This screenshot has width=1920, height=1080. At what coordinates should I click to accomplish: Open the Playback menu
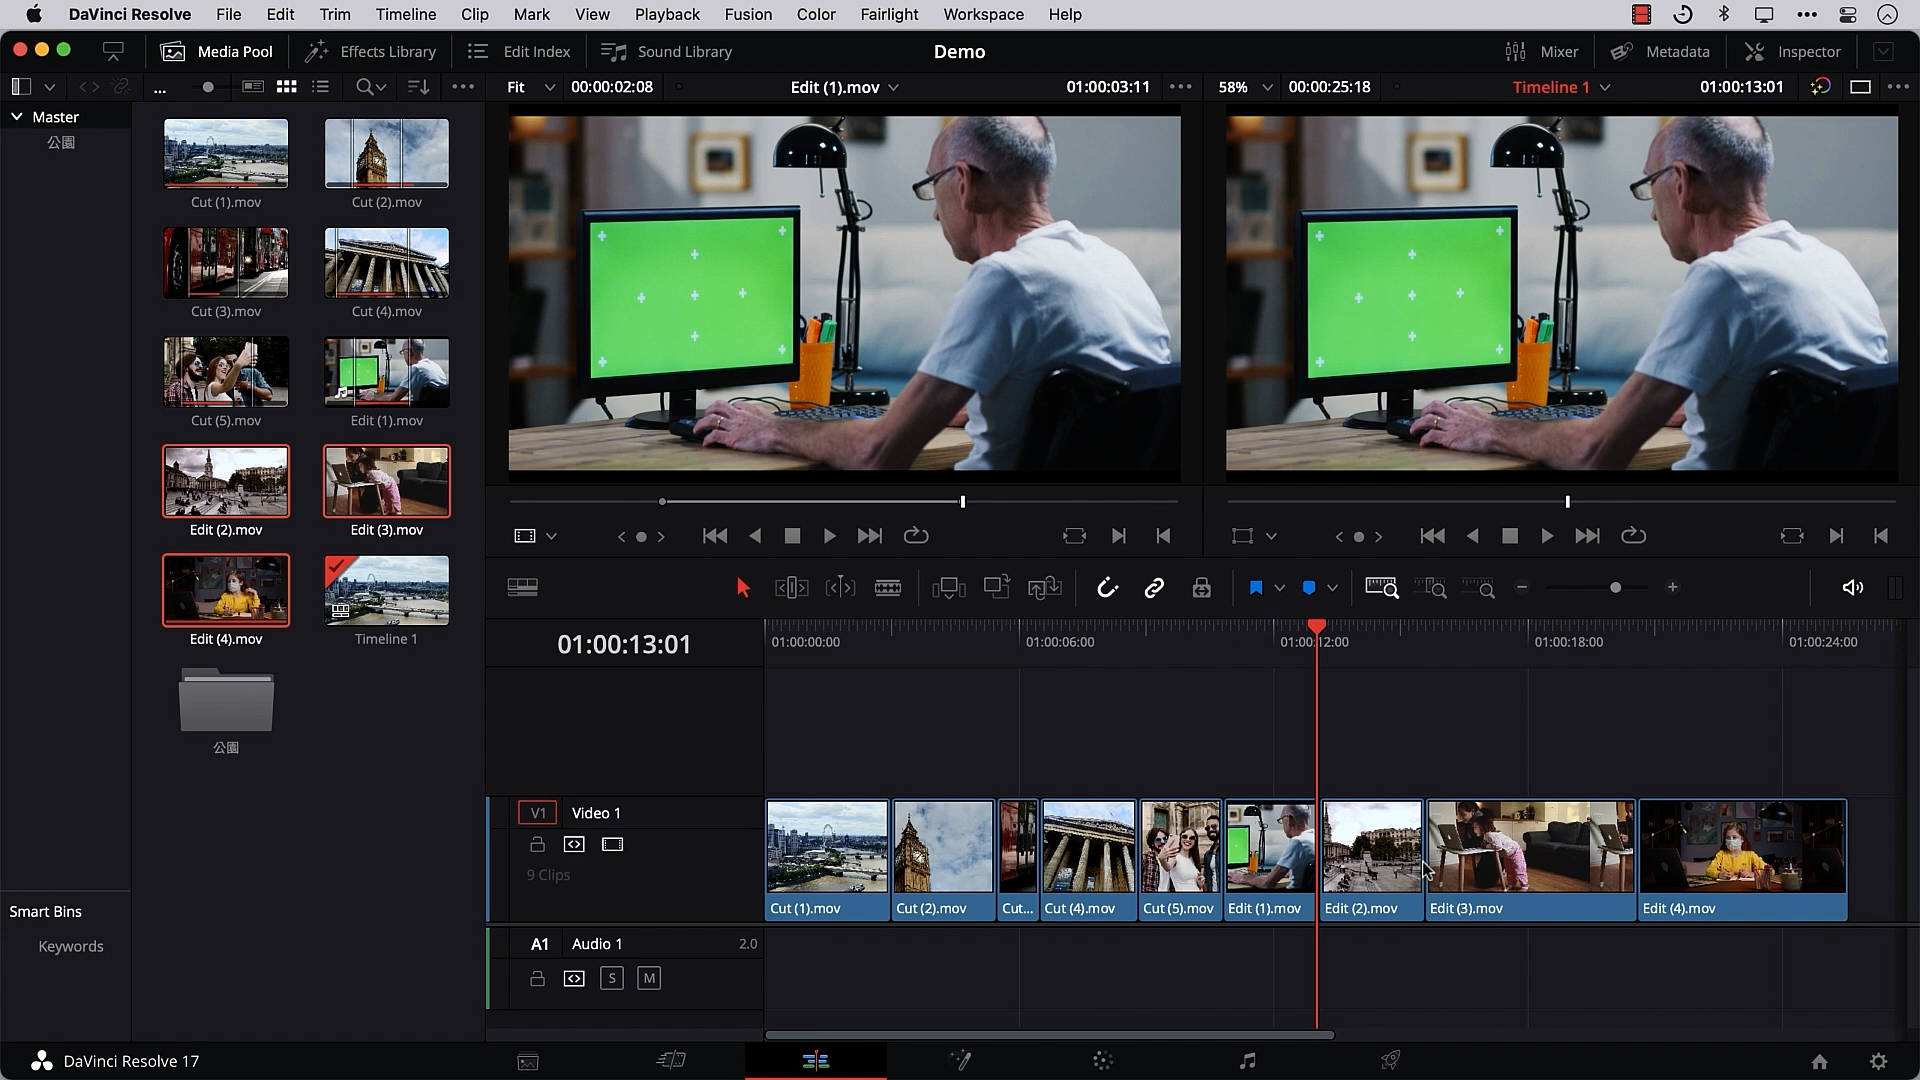pos(667,14)
